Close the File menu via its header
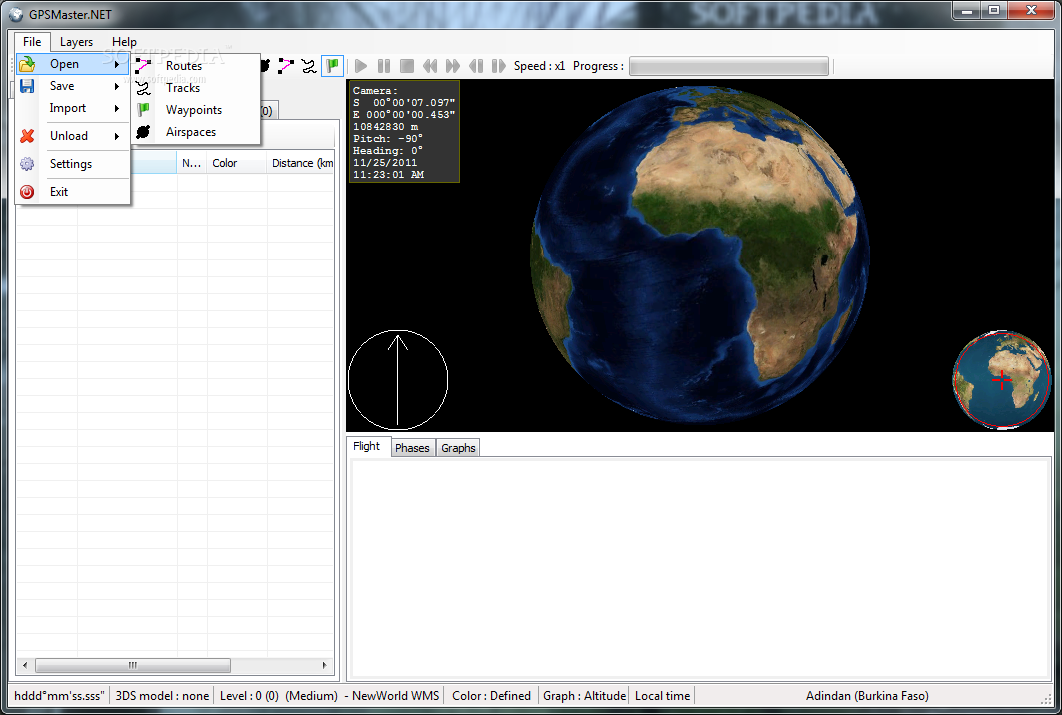The width and height of the screenshot is (1062, 715). (x=32, y=41)
